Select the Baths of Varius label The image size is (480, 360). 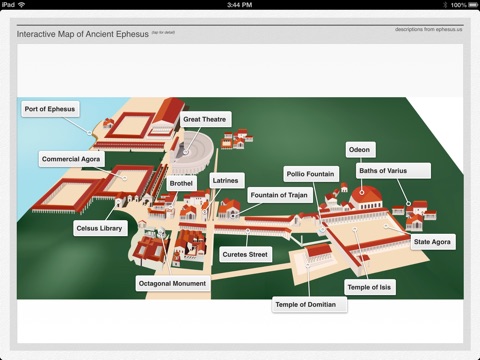coord(393,171)
